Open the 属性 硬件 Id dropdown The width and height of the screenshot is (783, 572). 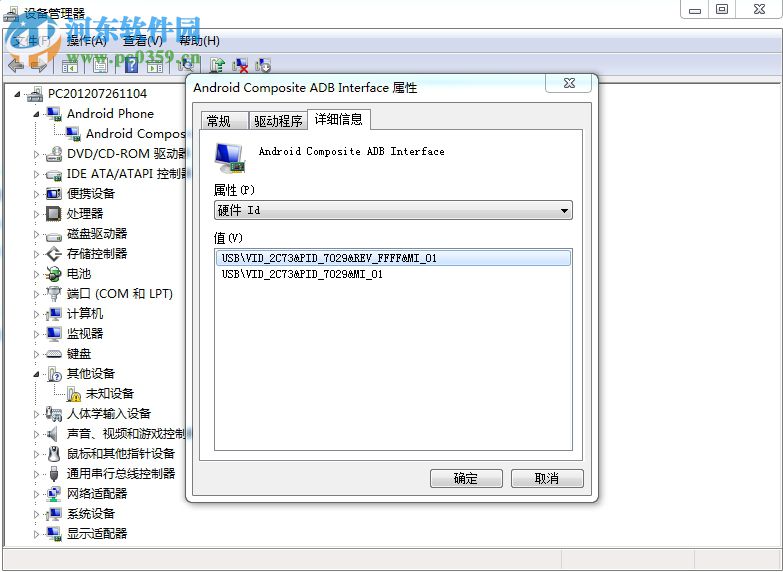393,210
